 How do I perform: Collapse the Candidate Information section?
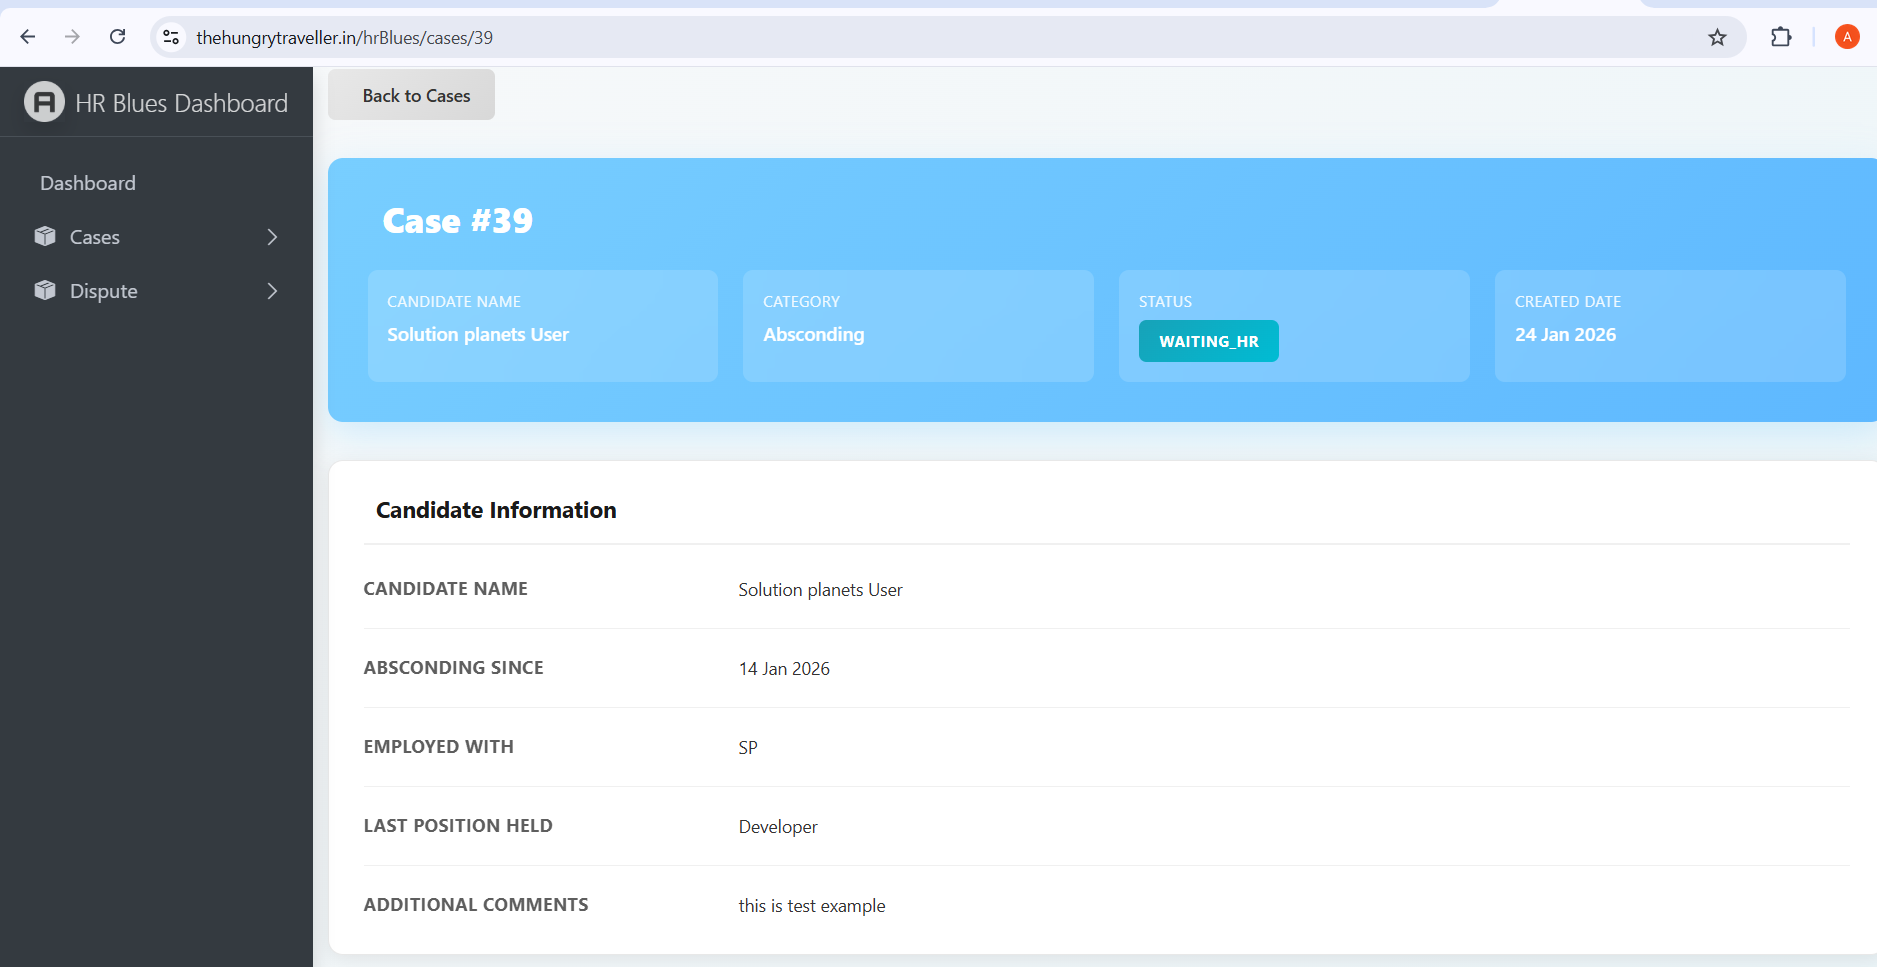click(495, 510)
